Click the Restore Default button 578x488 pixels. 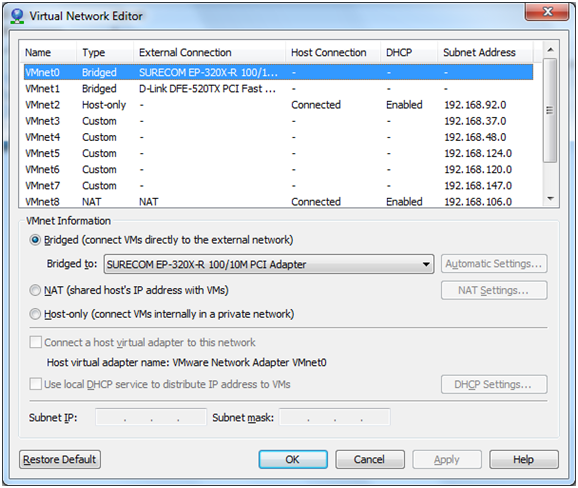click(60, 460)
